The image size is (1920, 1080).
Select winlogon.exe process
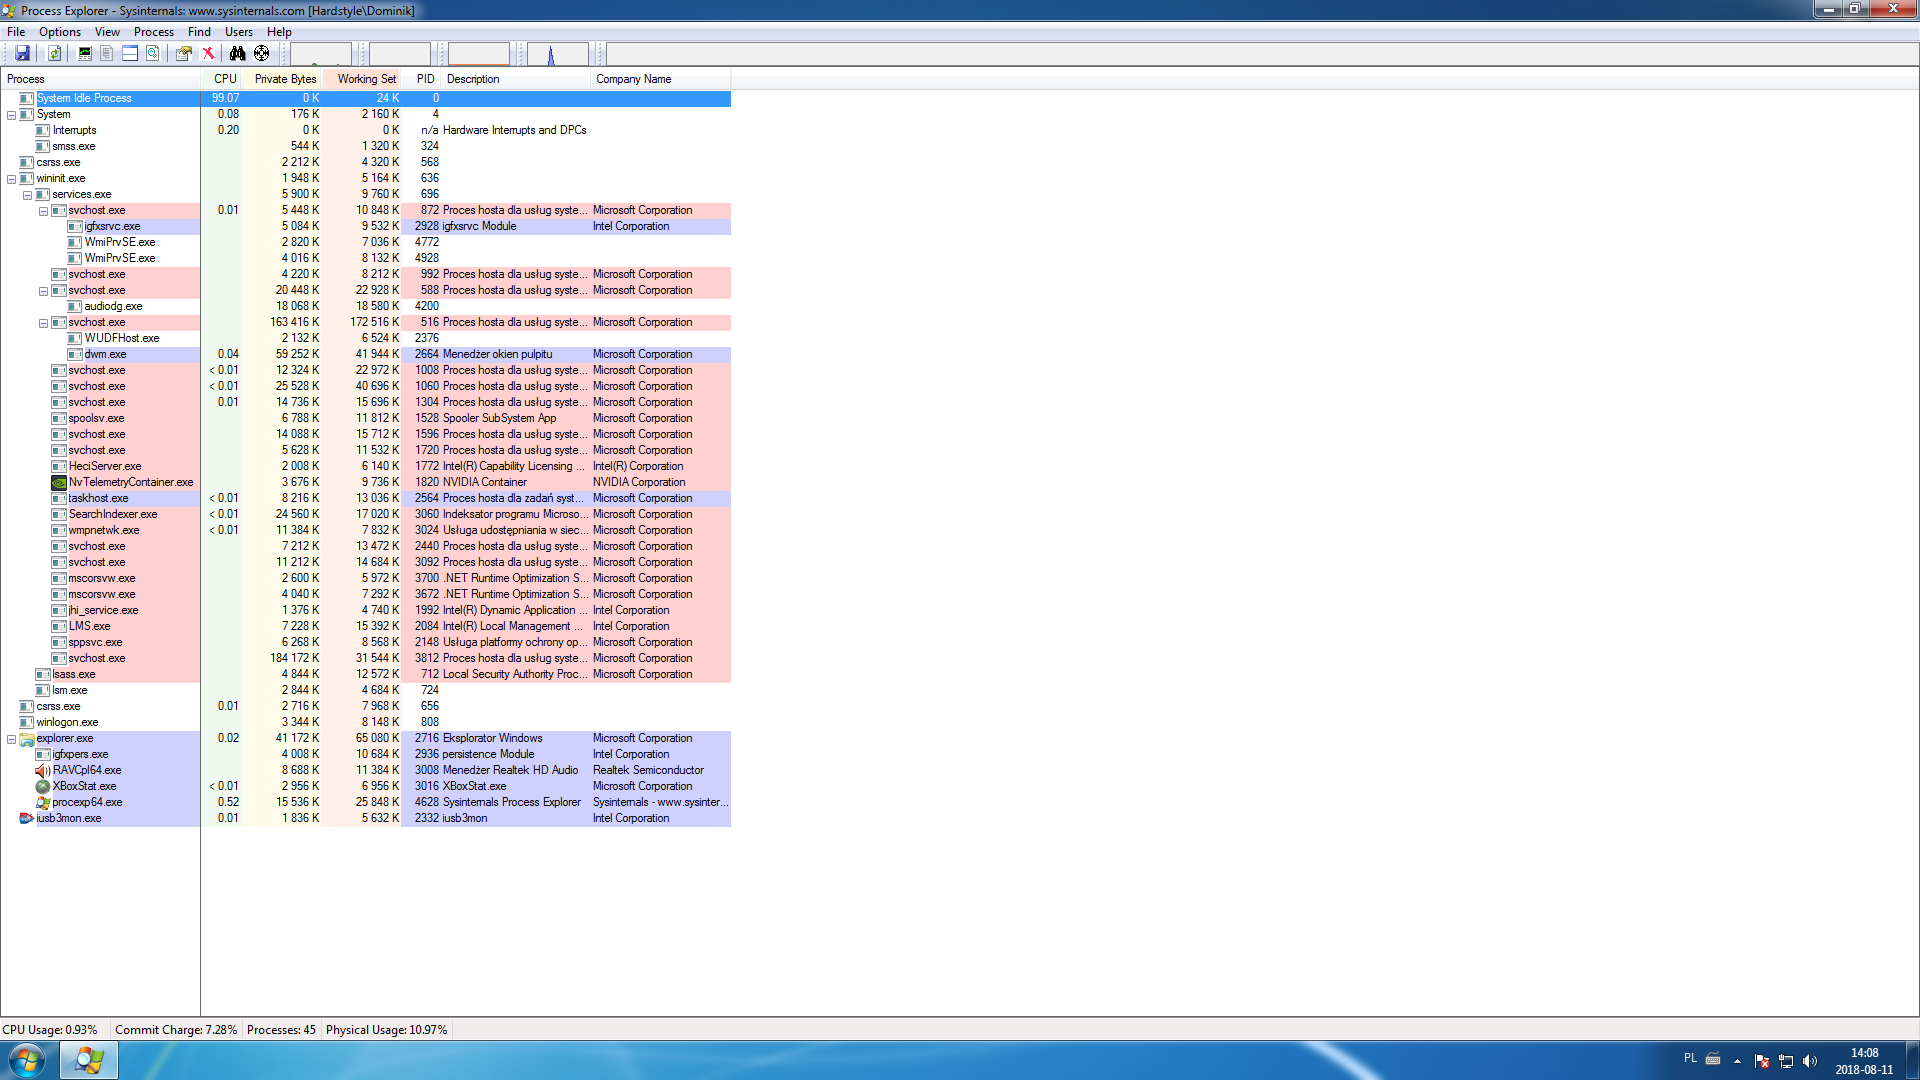point(366,722)
